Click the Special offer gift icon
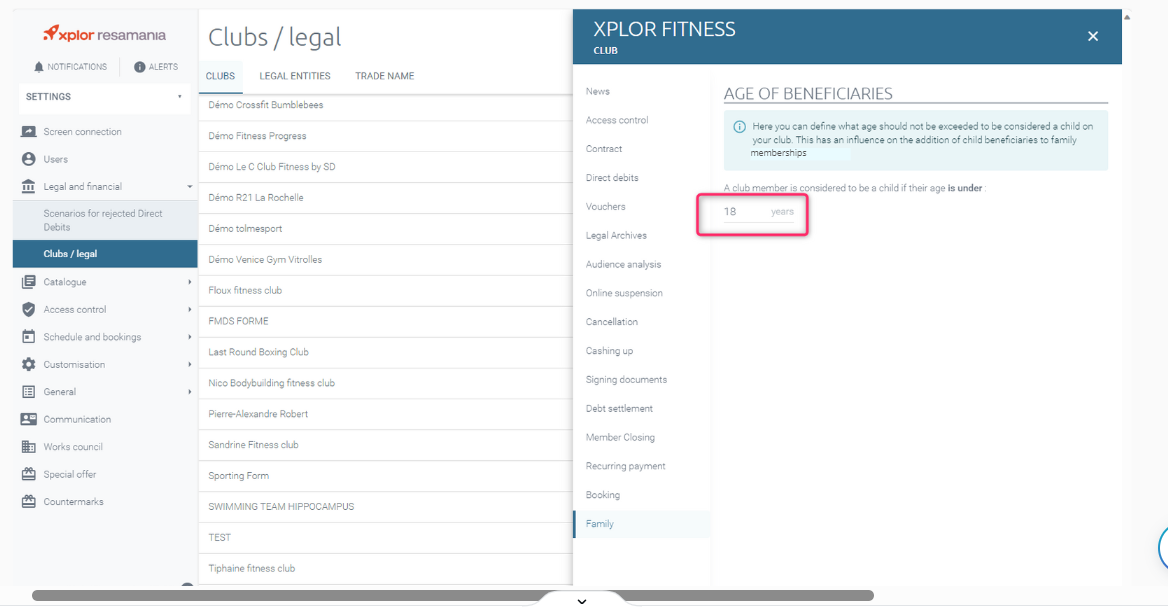Image resolution: width=1168 pixels, height=609 pixels. pyautogui.click(x=28, y=474)
